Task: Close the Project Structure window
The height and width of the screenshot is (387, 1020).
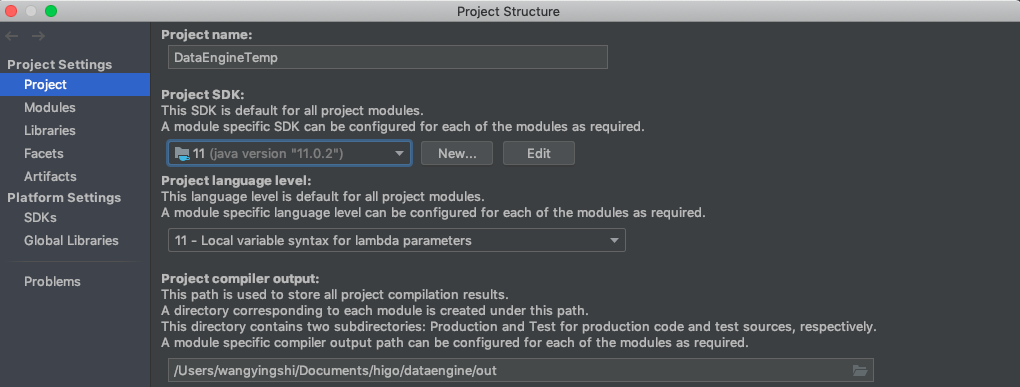Action: coord(11,11)
